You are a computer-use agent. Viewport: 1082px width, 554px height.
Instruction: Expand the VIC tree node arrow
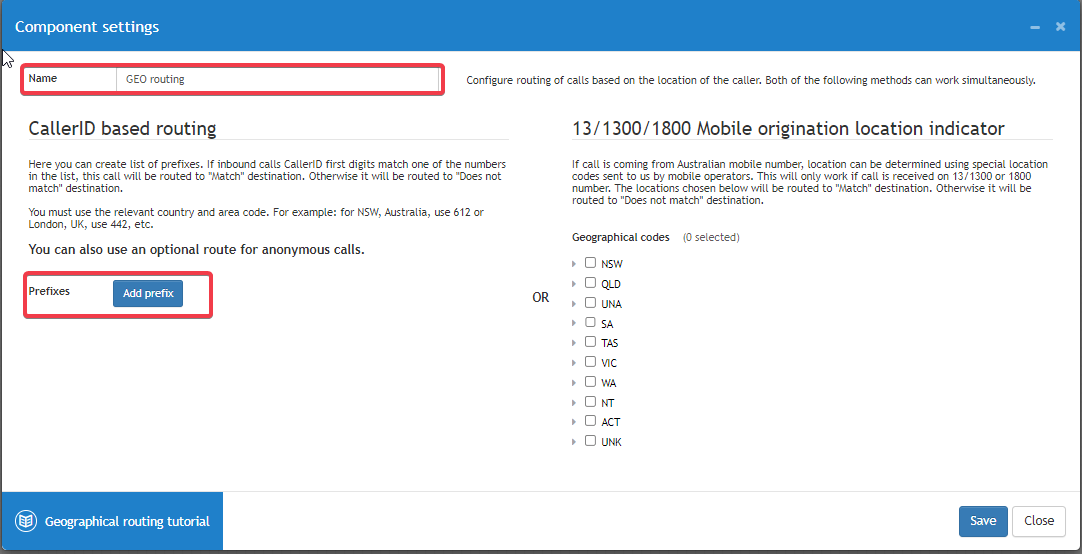coord(574,364)
